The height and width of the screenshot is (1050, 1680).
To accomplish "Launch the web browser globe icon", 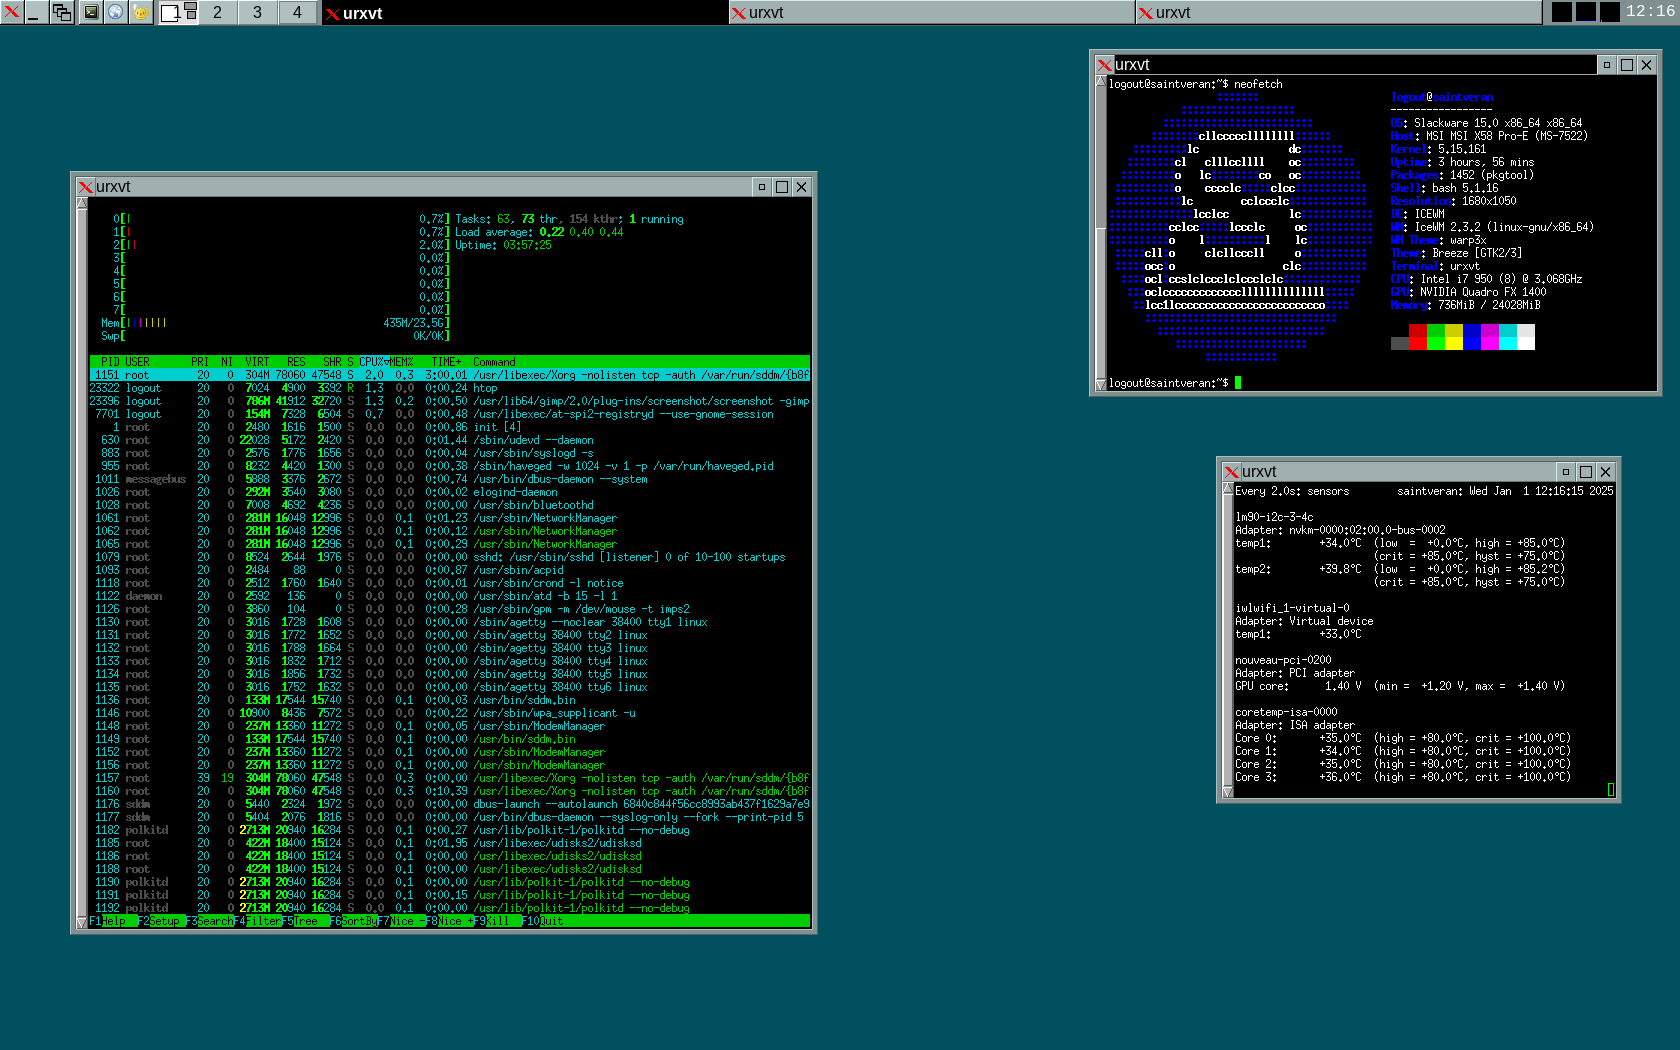I will coord(116,12).
